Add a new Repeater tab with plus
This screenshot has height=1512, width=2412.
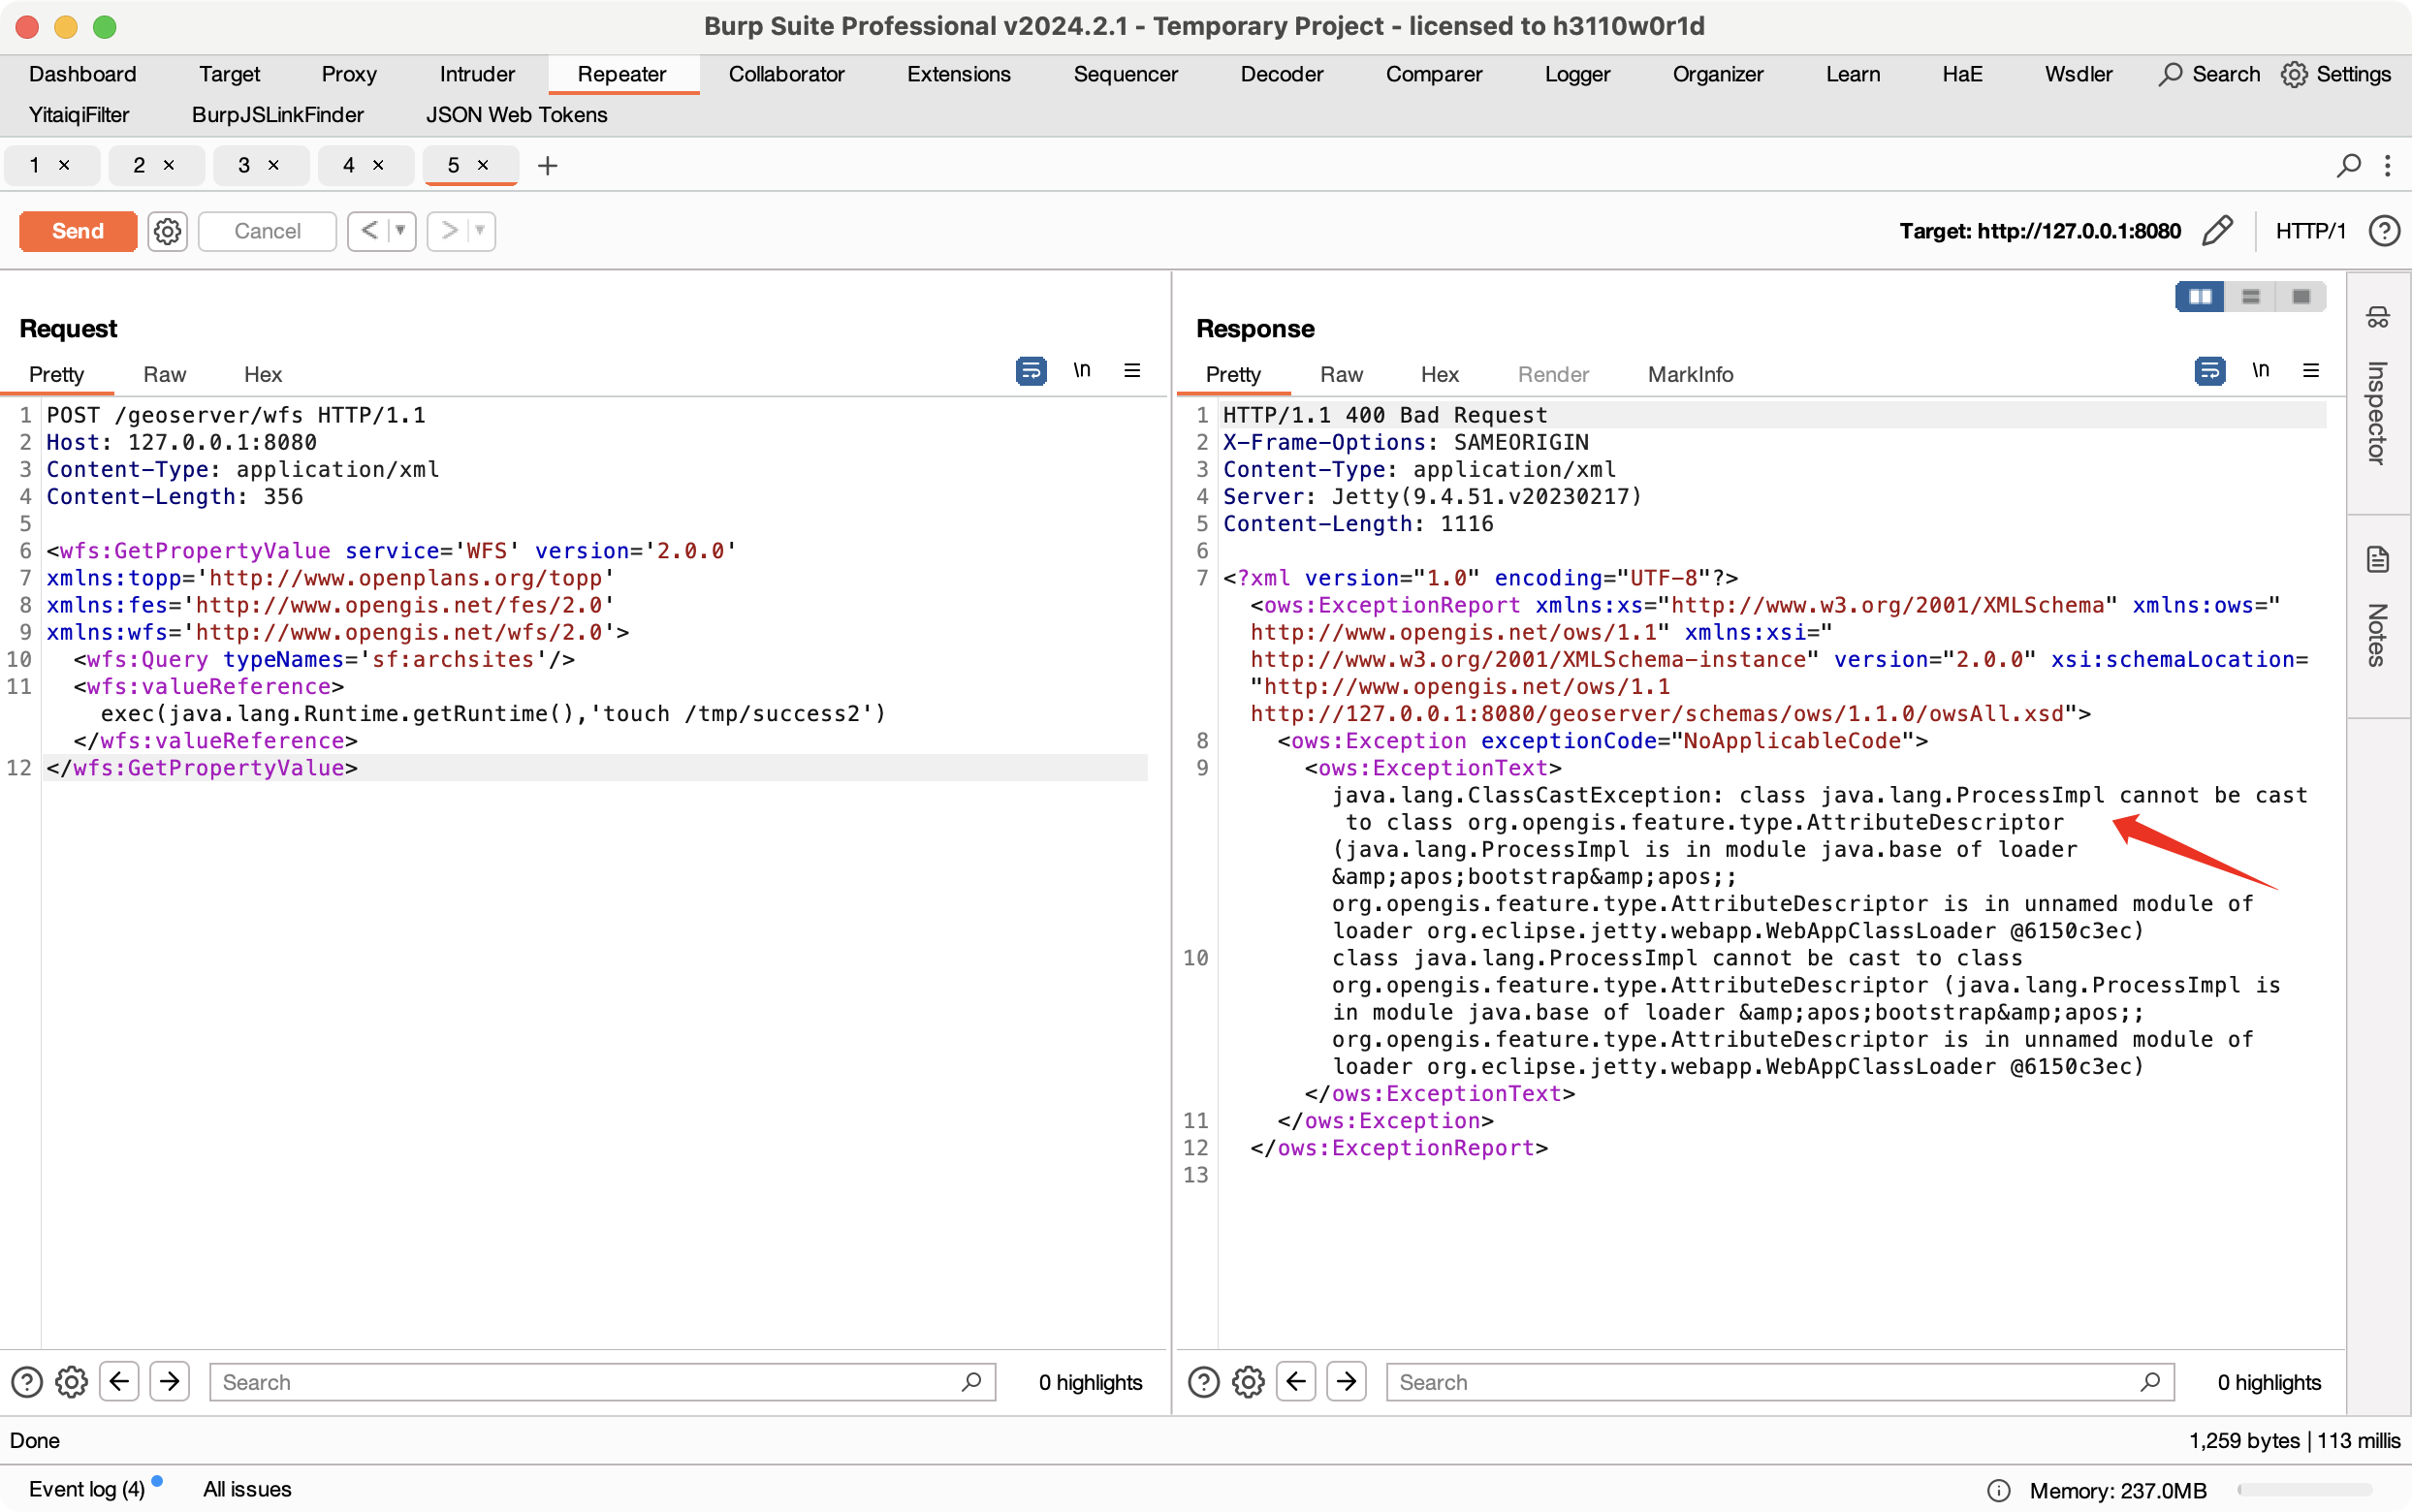pos(547,166)
